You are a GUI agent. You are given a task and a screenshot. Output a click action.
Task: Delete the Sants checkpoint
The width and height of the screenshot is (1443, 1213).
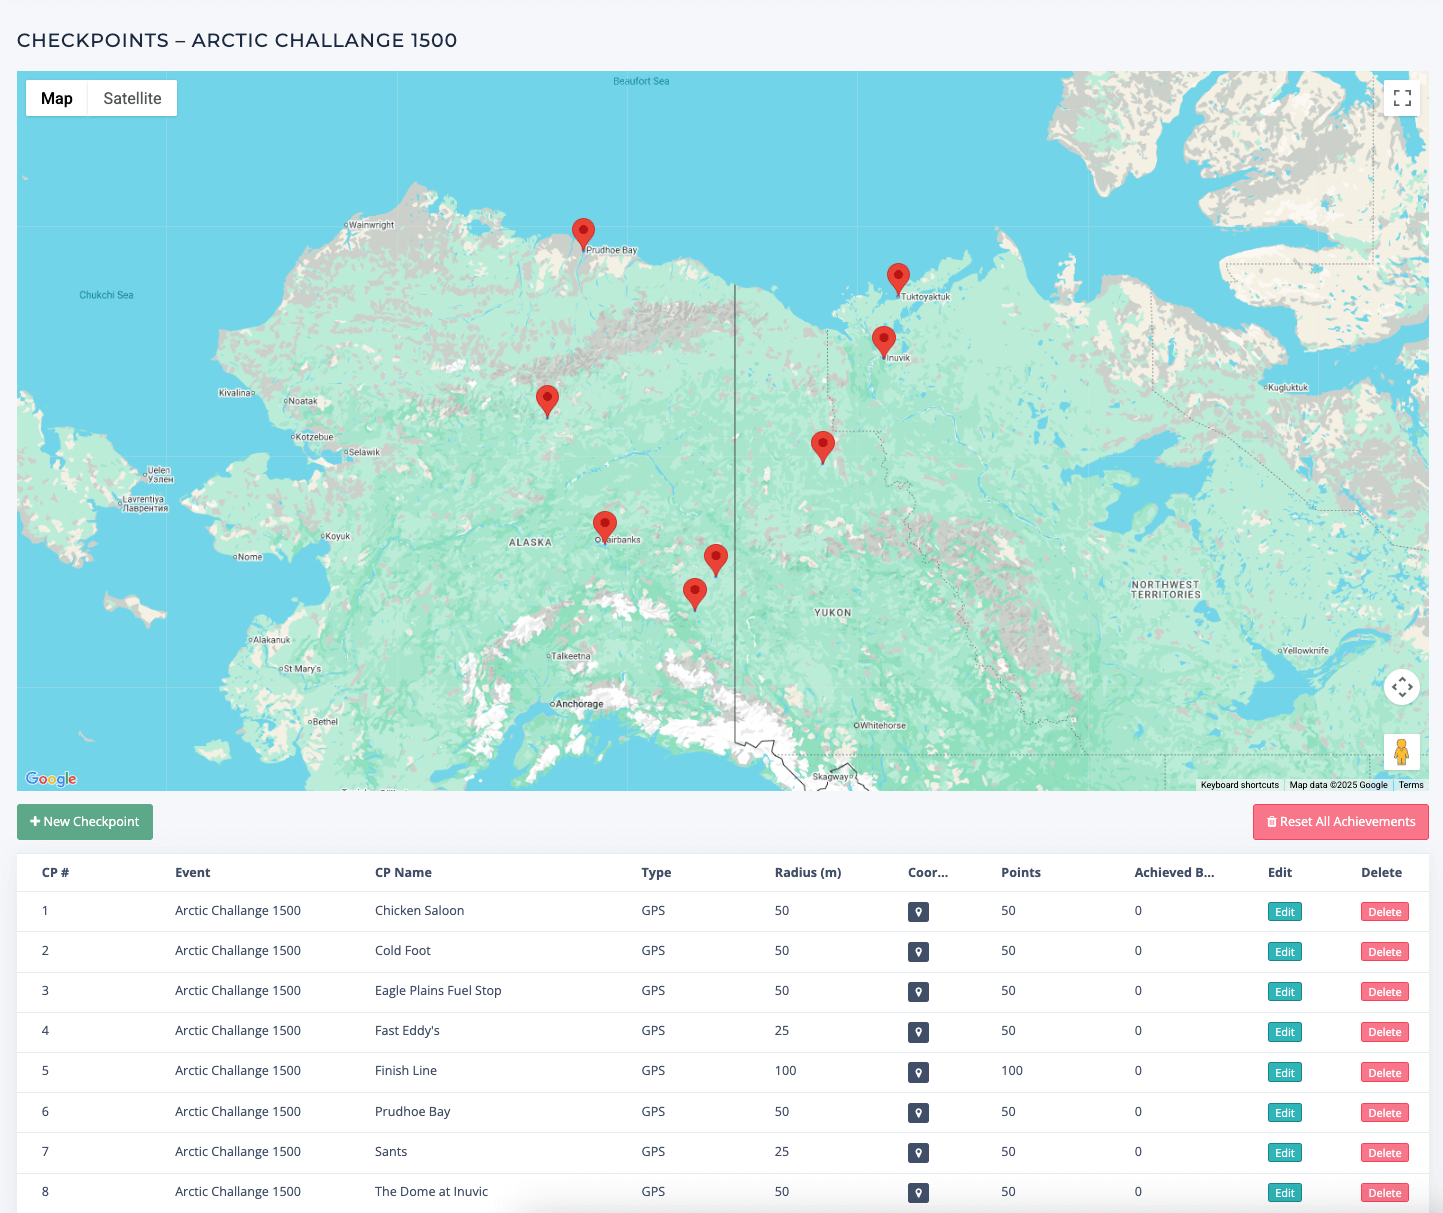pyautogui.click(x=1385, y=1153)
